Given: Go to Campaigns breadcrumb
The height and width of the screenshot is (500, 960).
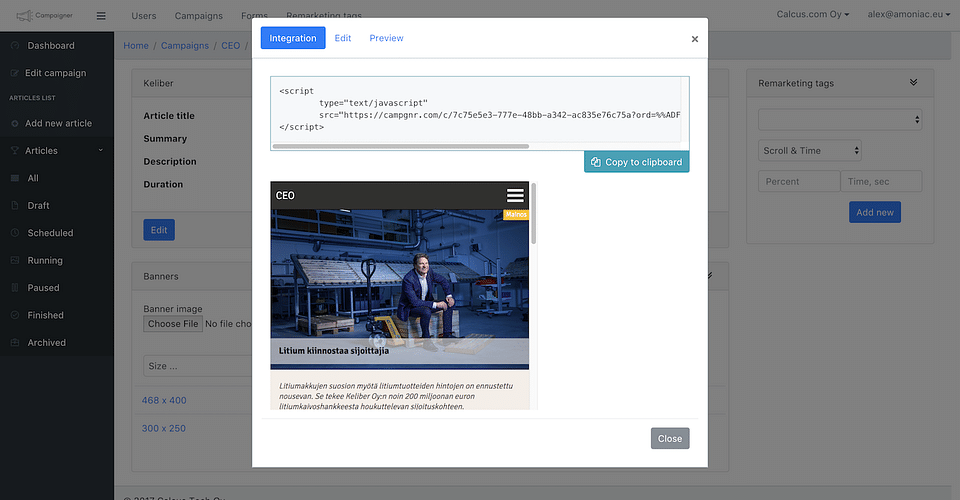Looking at the screenshot, I should (185, 45).
